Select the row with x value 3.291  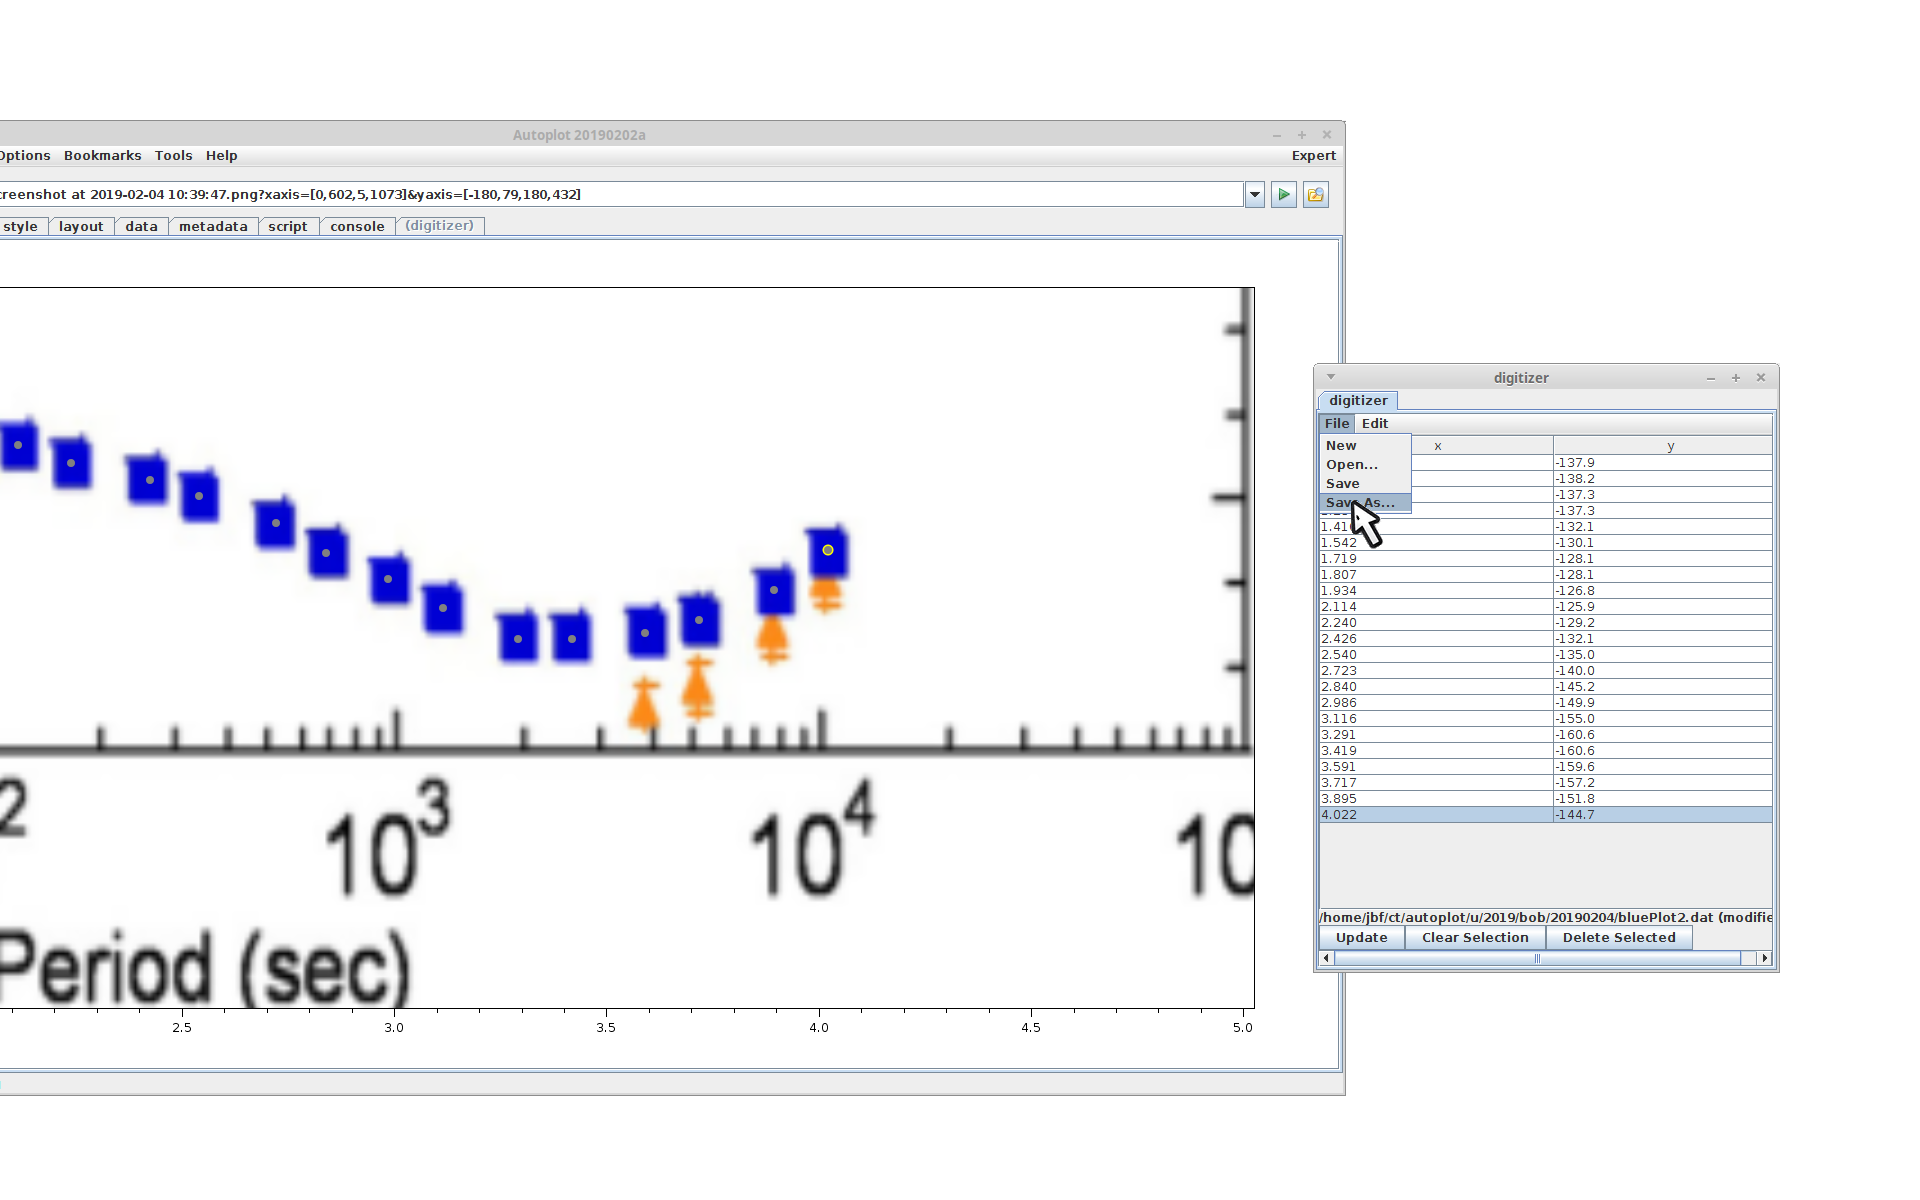(x=1545, y=735)
